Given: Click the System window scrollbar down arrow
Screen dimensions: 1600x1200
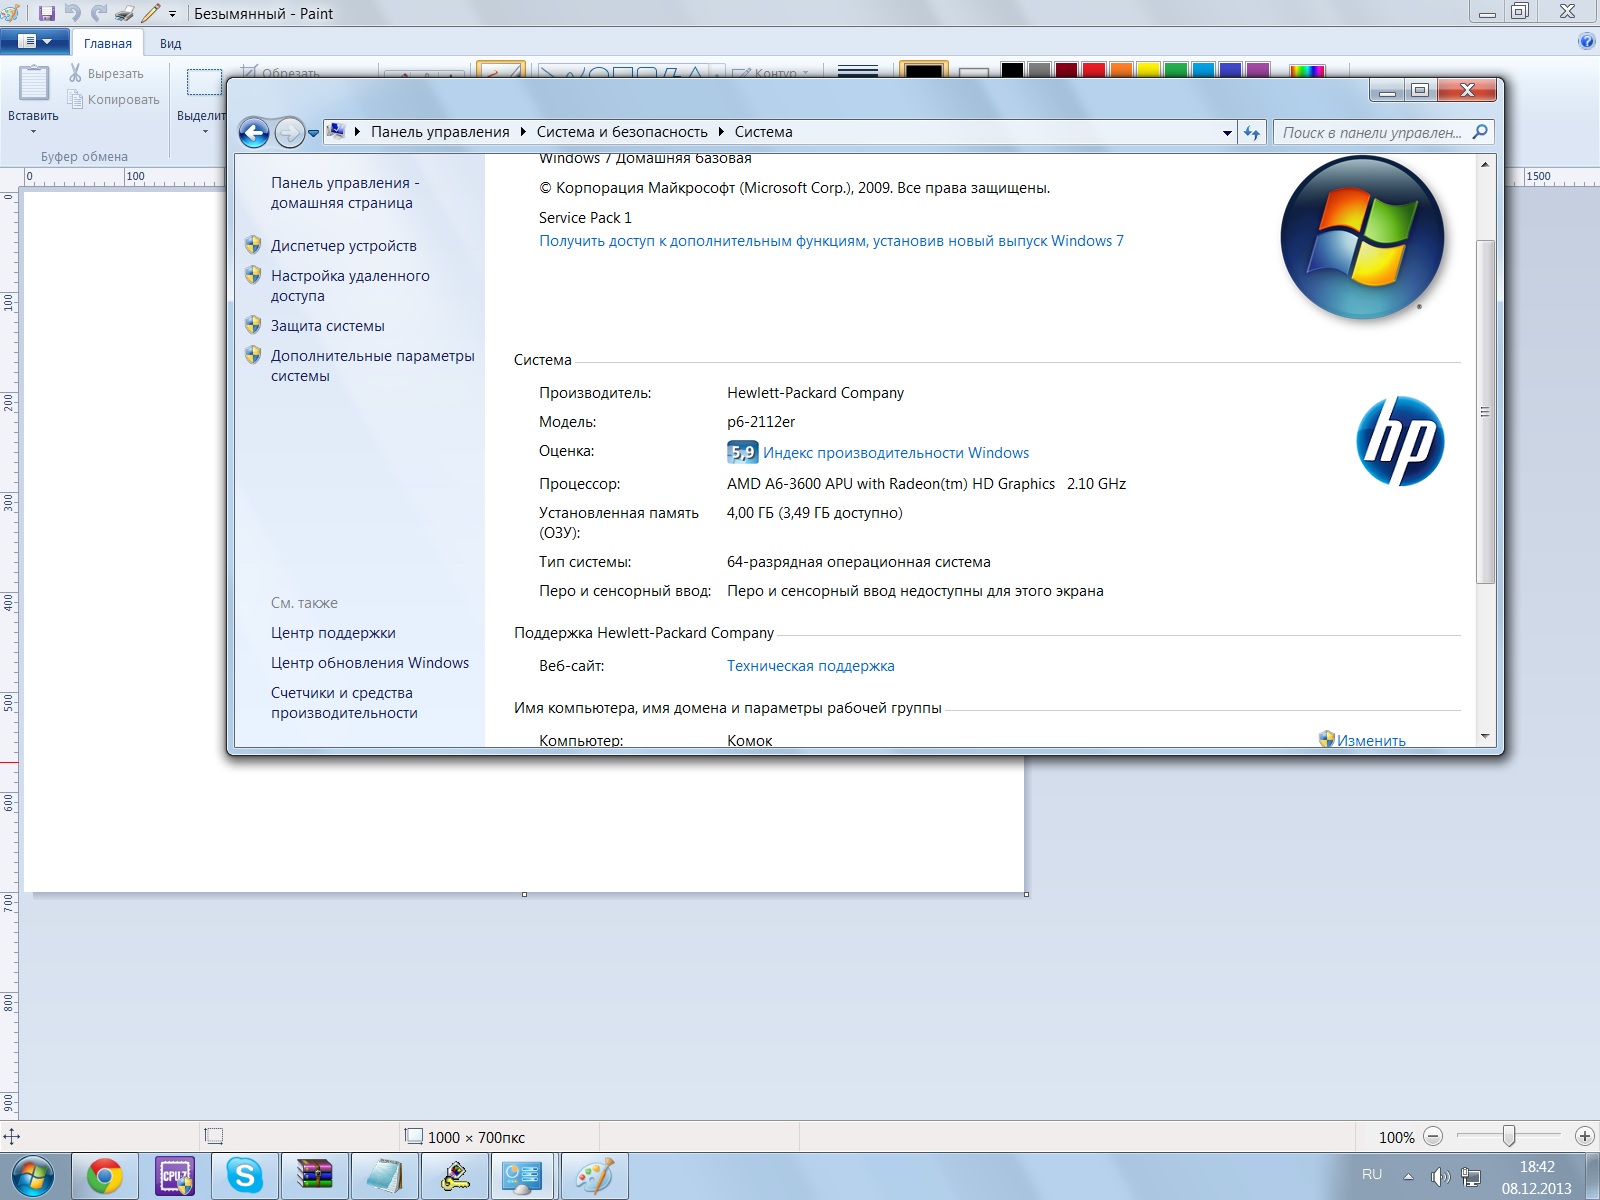Looking at the screenshot, I should coord(1485,736).
